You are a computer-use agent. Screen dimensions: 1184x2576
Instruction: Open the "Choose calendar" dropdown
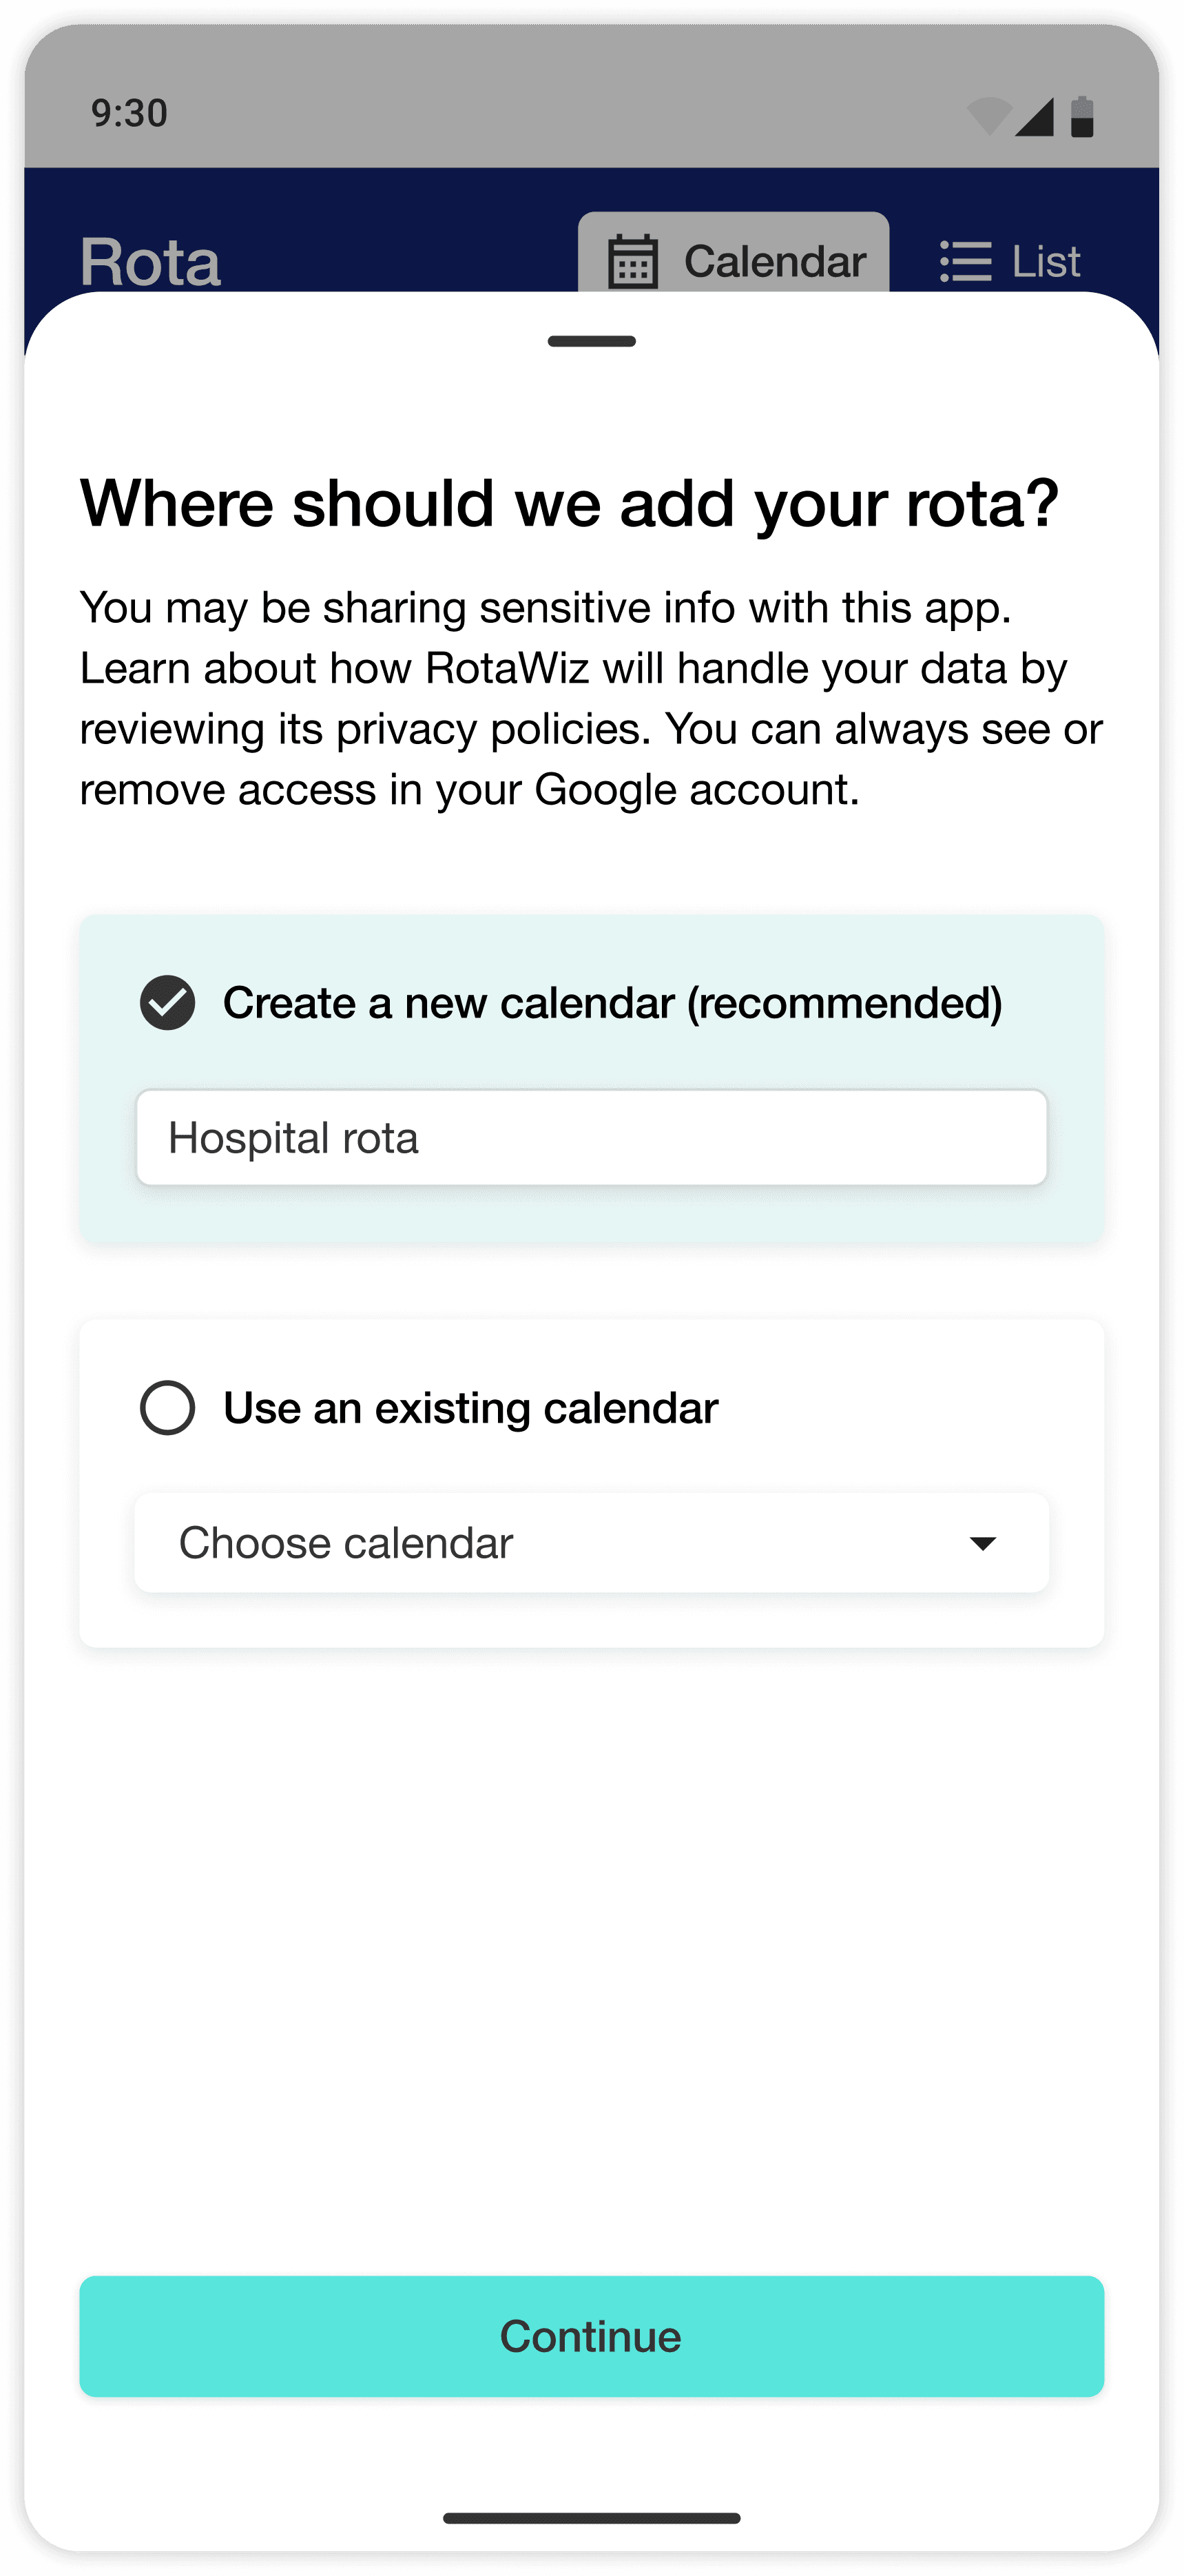560,1542
